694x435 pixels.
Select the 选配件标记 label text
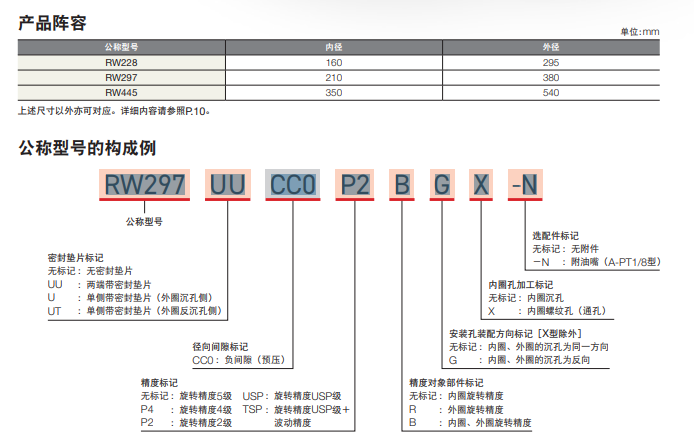555,235
